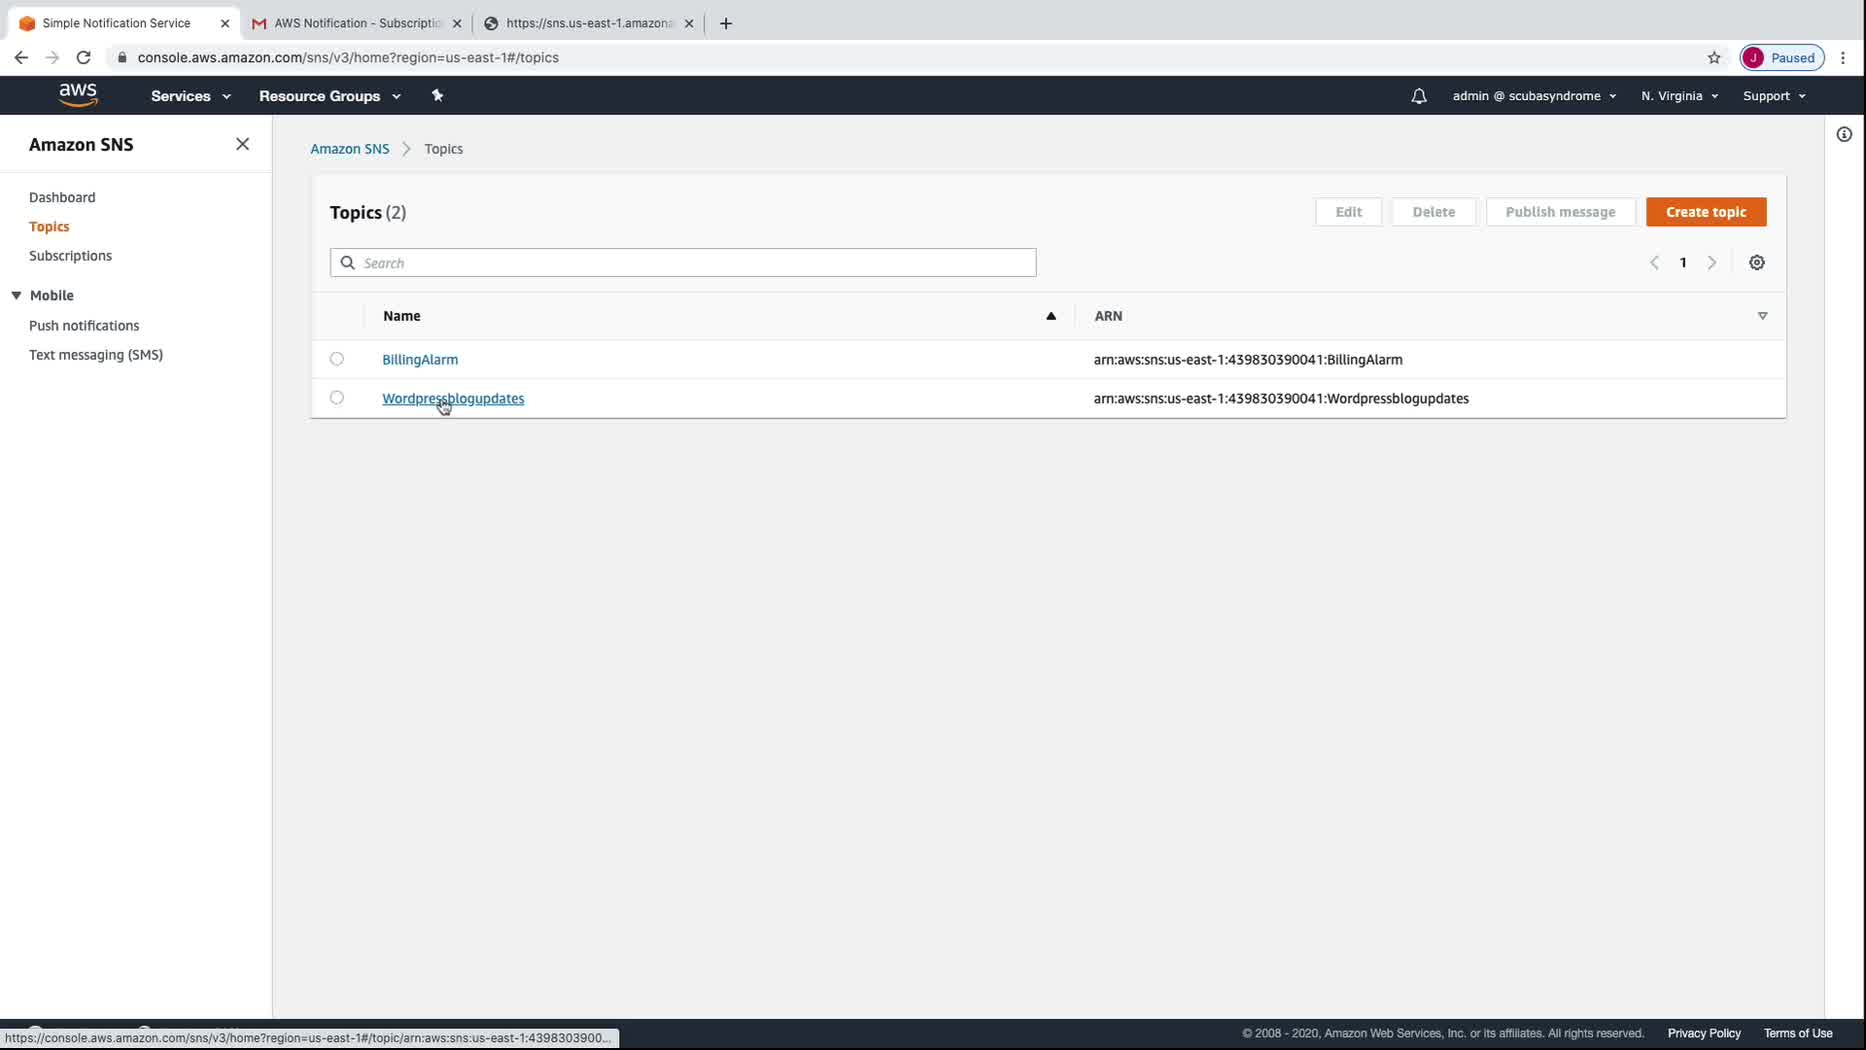Open the Privacy Policy link

pos(1704,1034)
